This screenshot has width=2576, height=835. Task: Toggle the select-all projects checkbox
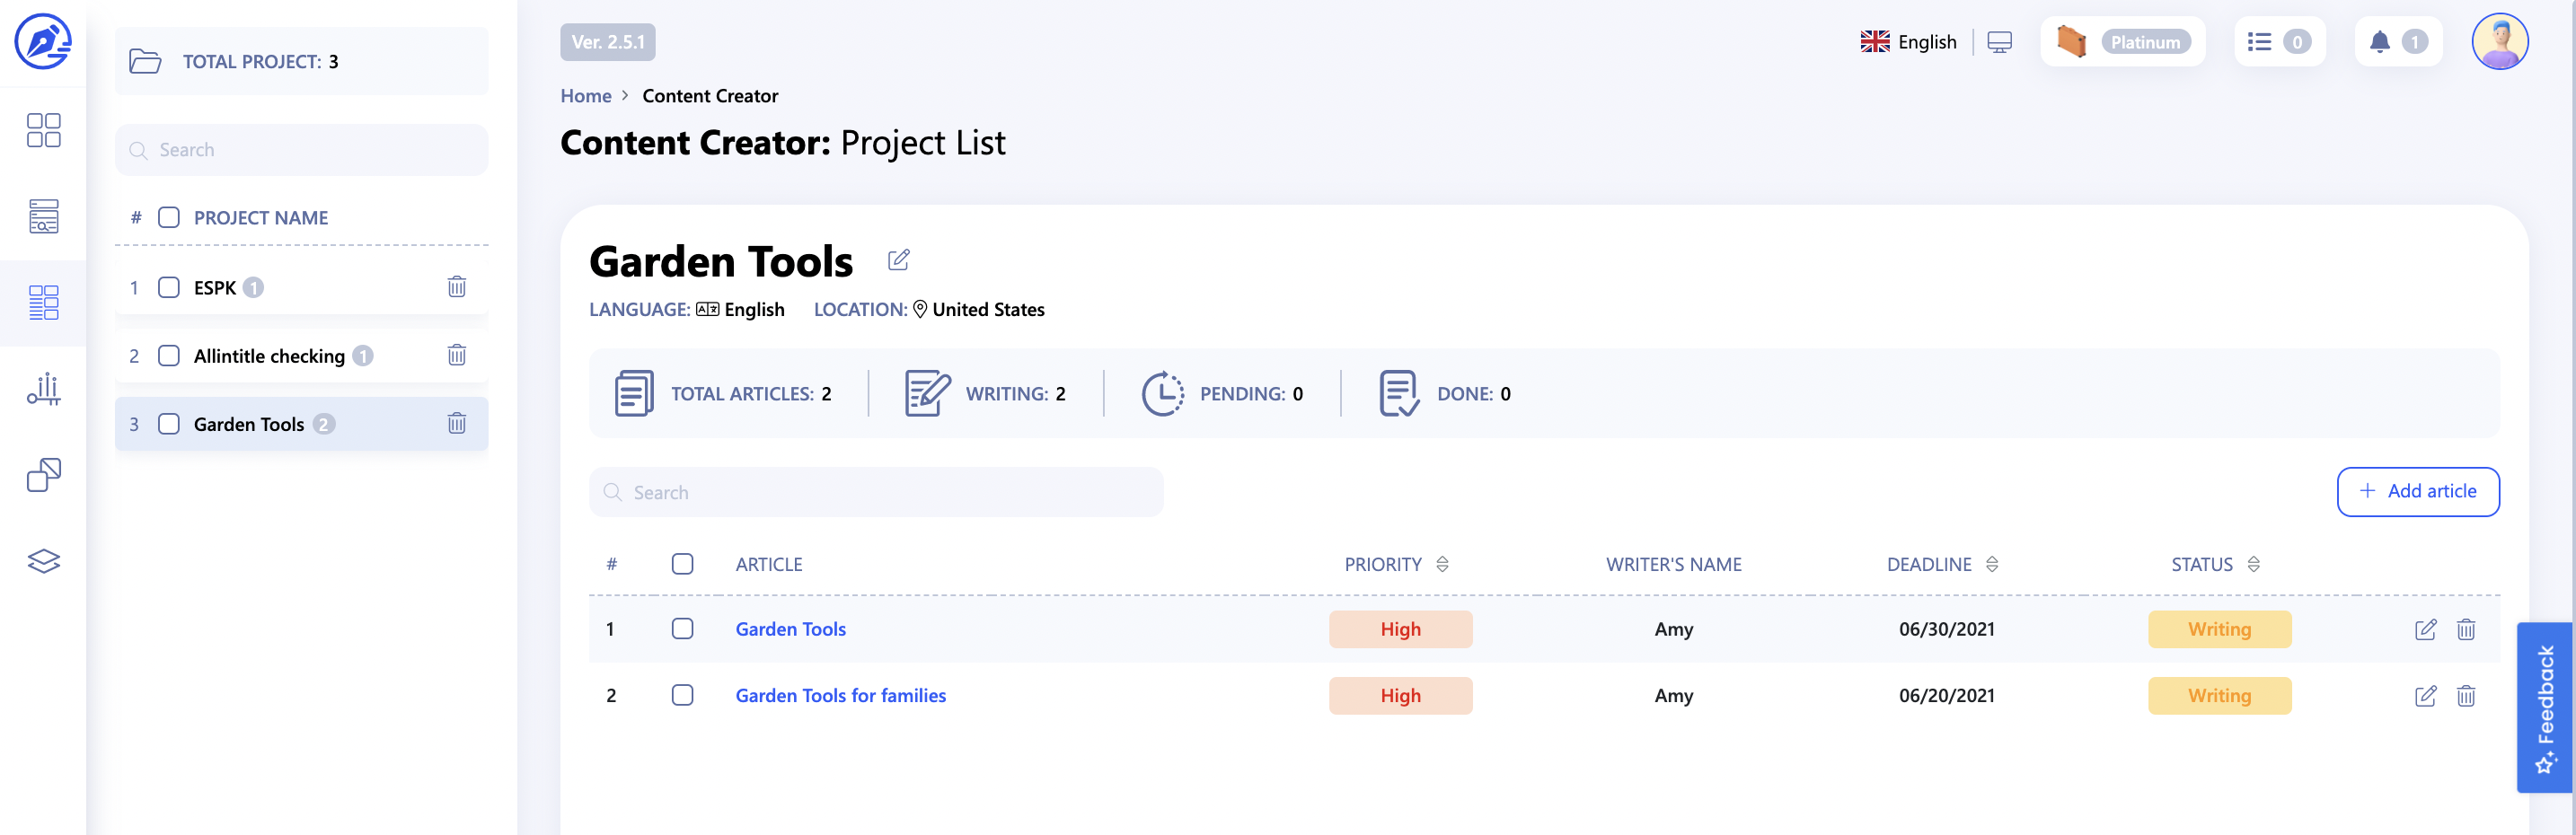(x=169, y=217)
